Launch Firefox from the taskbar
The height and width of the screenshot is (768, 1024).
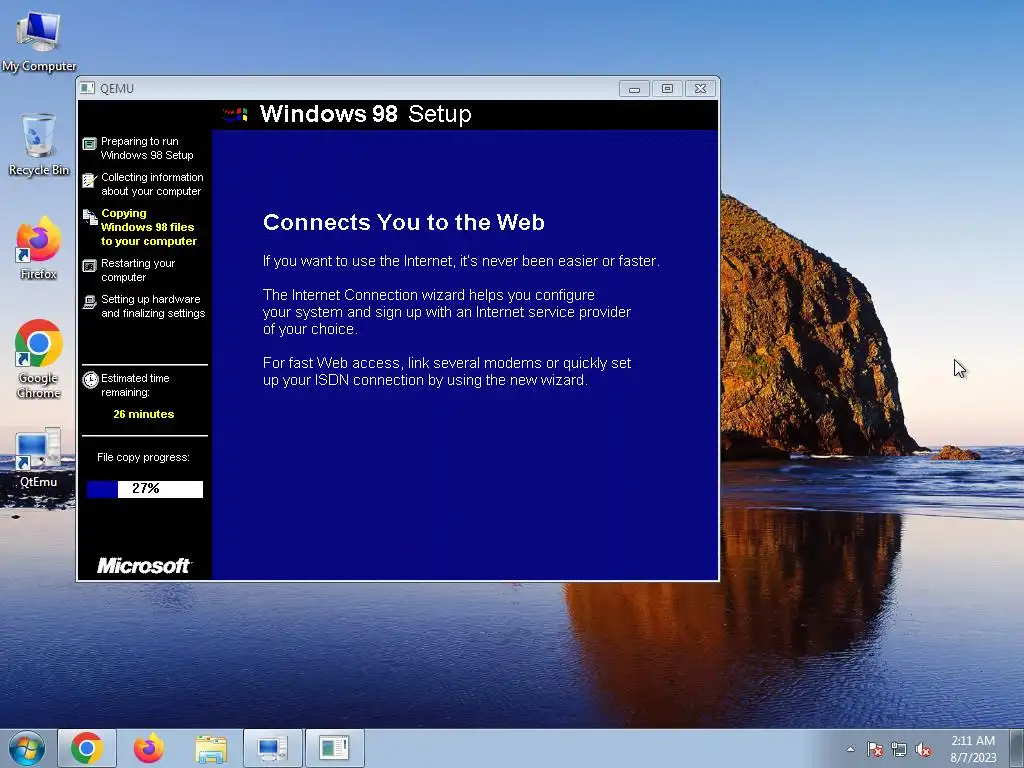tap(149, 748)
